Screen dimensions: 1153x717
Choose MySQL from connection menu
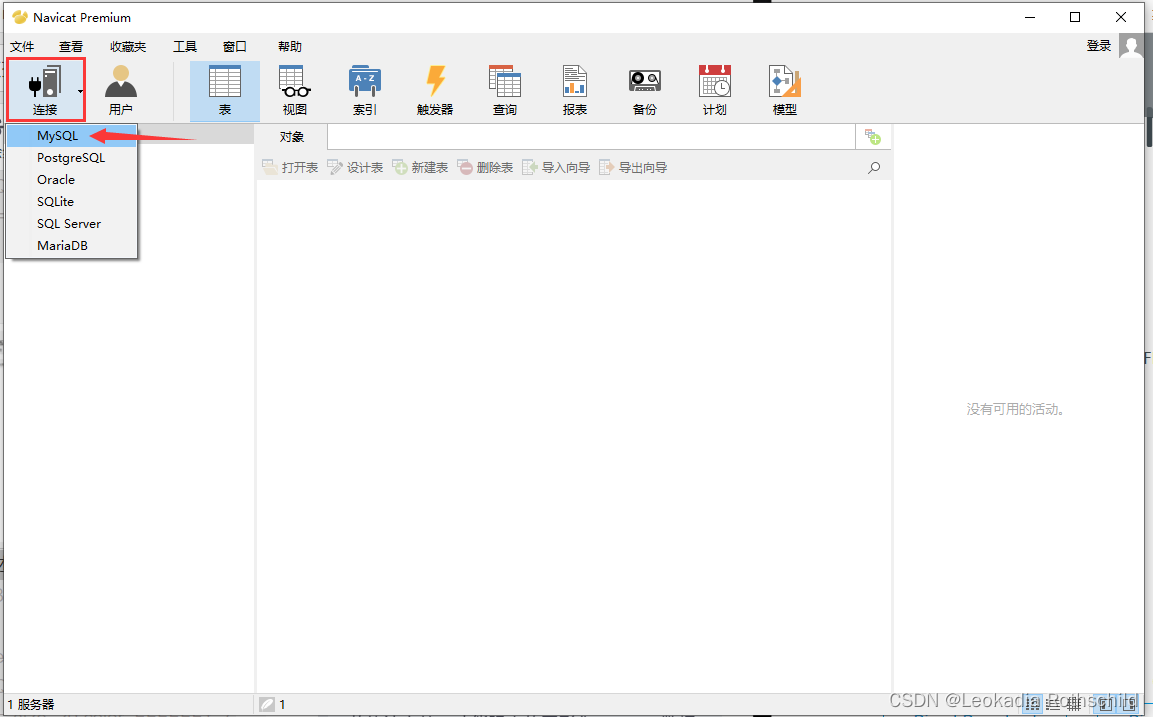pyautogui.click(x=71, y=136)
